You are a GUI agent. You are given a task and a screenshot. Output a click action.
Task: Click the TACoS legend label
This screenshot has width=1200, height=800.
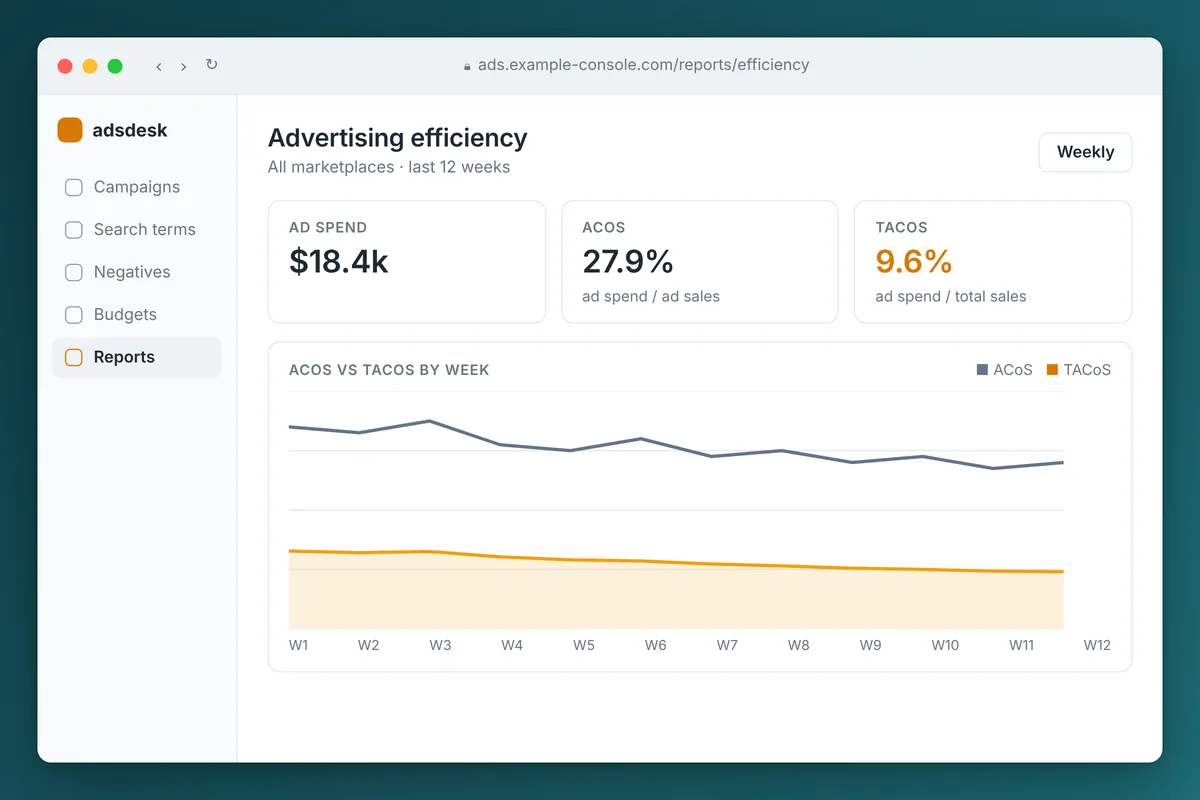[1087, 370]
